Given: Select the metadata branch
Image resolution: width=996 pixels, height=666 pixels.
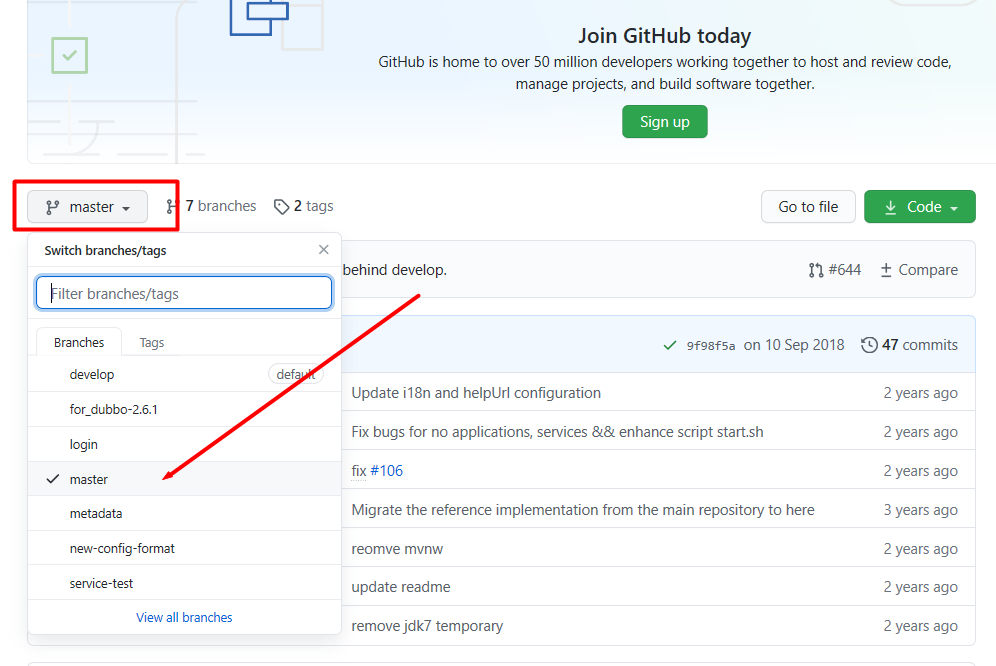Looking at the screenshot, I should (x=184, y=513).
